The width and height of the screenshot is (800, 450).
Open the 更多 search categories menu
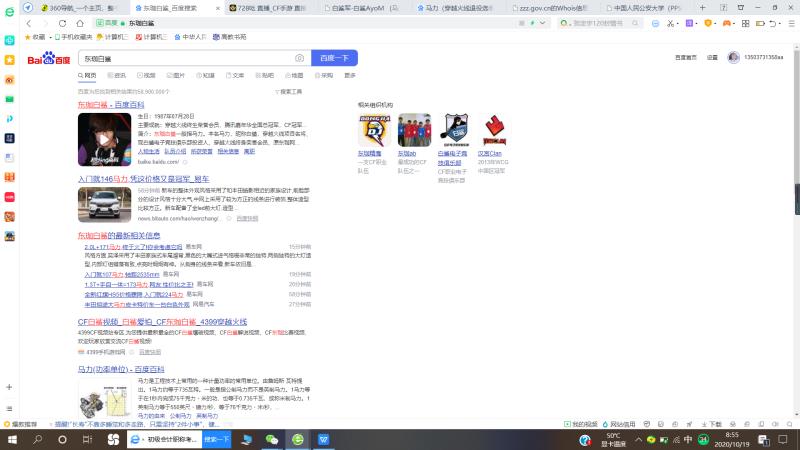[x=349, y=76]
